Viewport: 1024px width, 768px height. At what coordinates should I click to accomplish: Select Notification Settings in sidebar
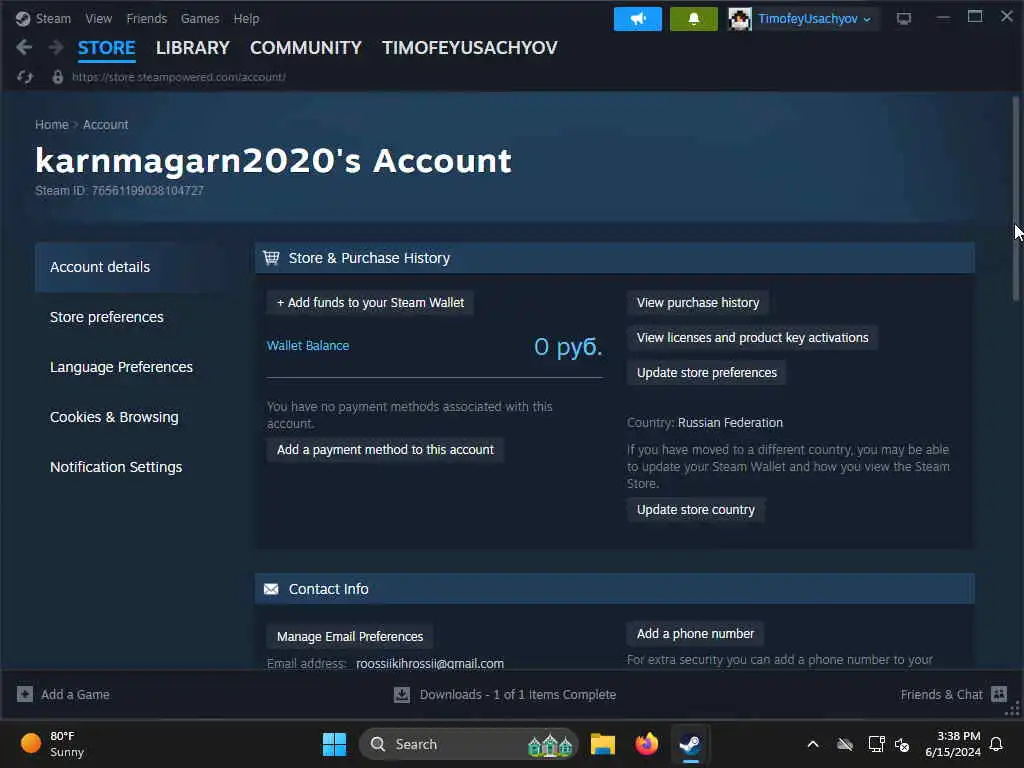(116, 467)
